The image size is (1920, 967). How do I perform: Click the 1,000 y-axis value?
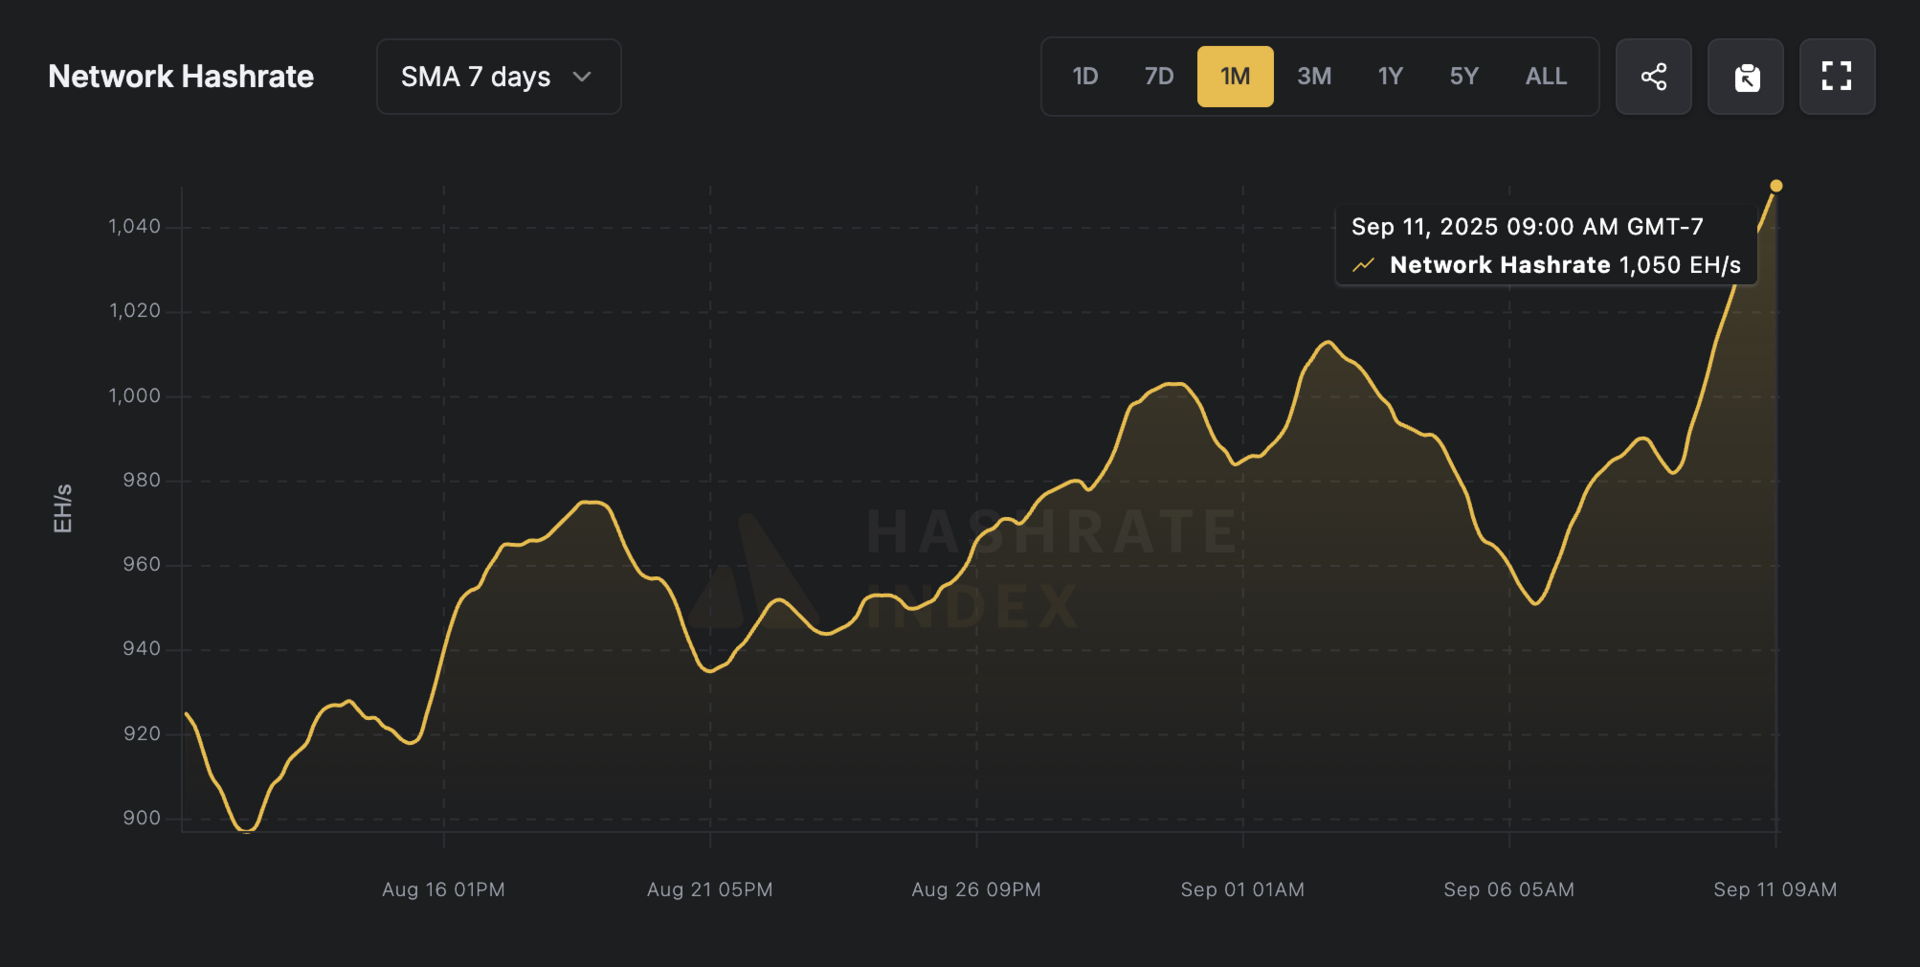pos(134,396)
